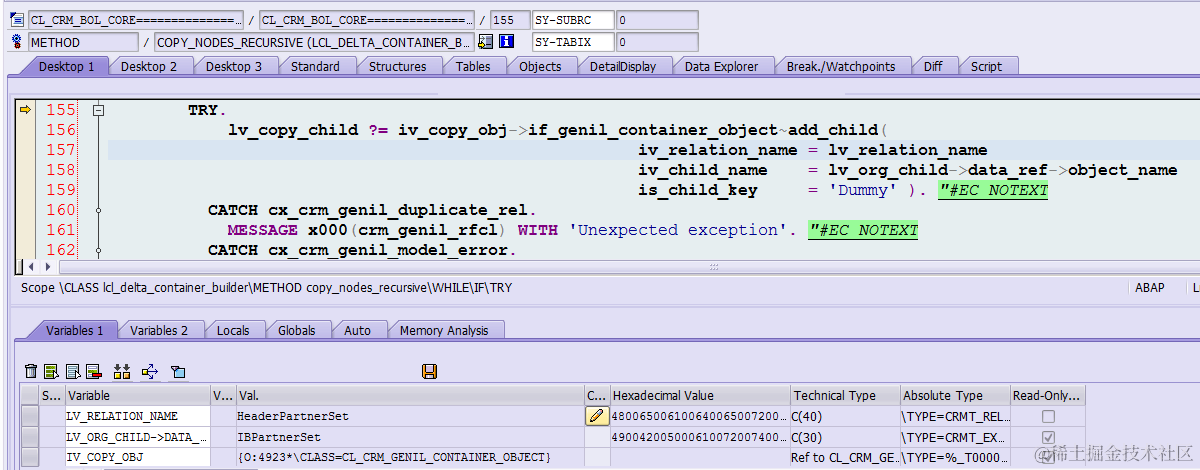The image size is (1200, 470).
Task: Click line number 160 in the editor margin
Action: pos(61,210)
